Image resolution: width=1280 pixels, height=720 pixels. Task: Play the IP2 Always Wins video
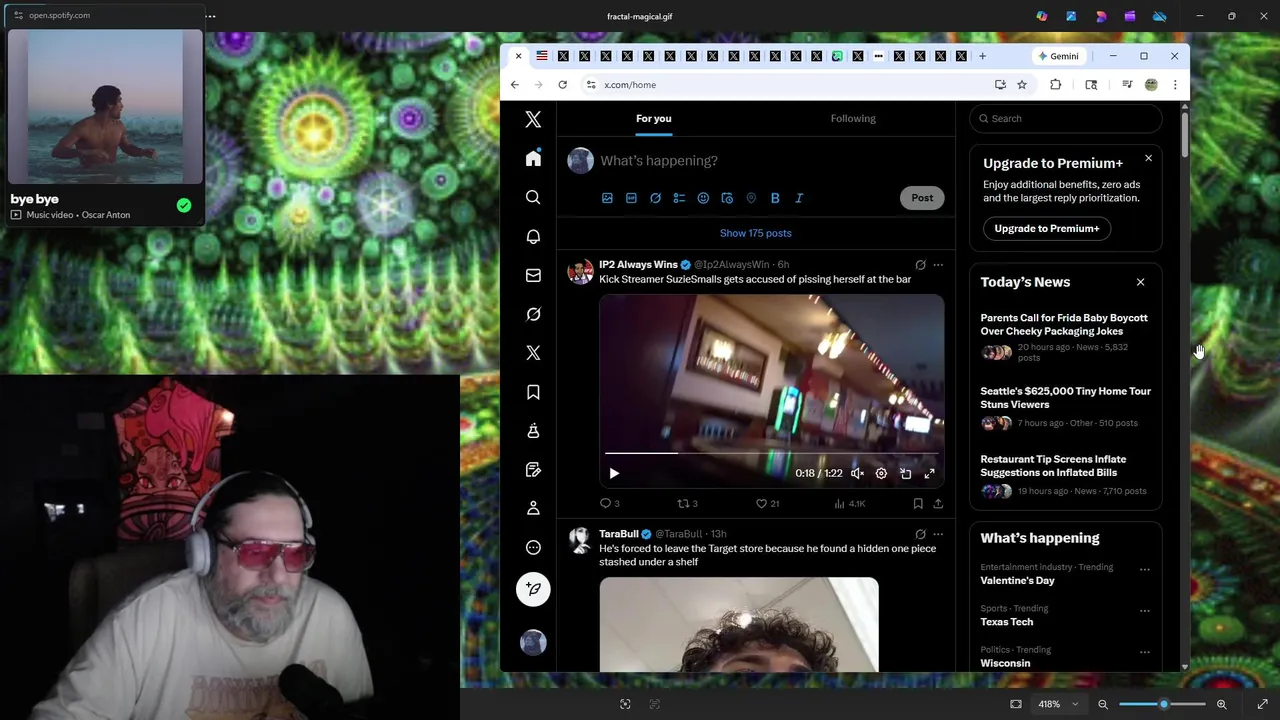click(614, 473)
